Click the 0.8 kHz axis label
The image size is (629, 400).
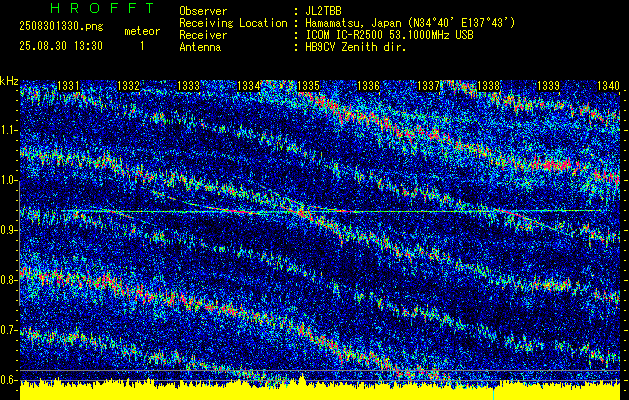point(9,280)
